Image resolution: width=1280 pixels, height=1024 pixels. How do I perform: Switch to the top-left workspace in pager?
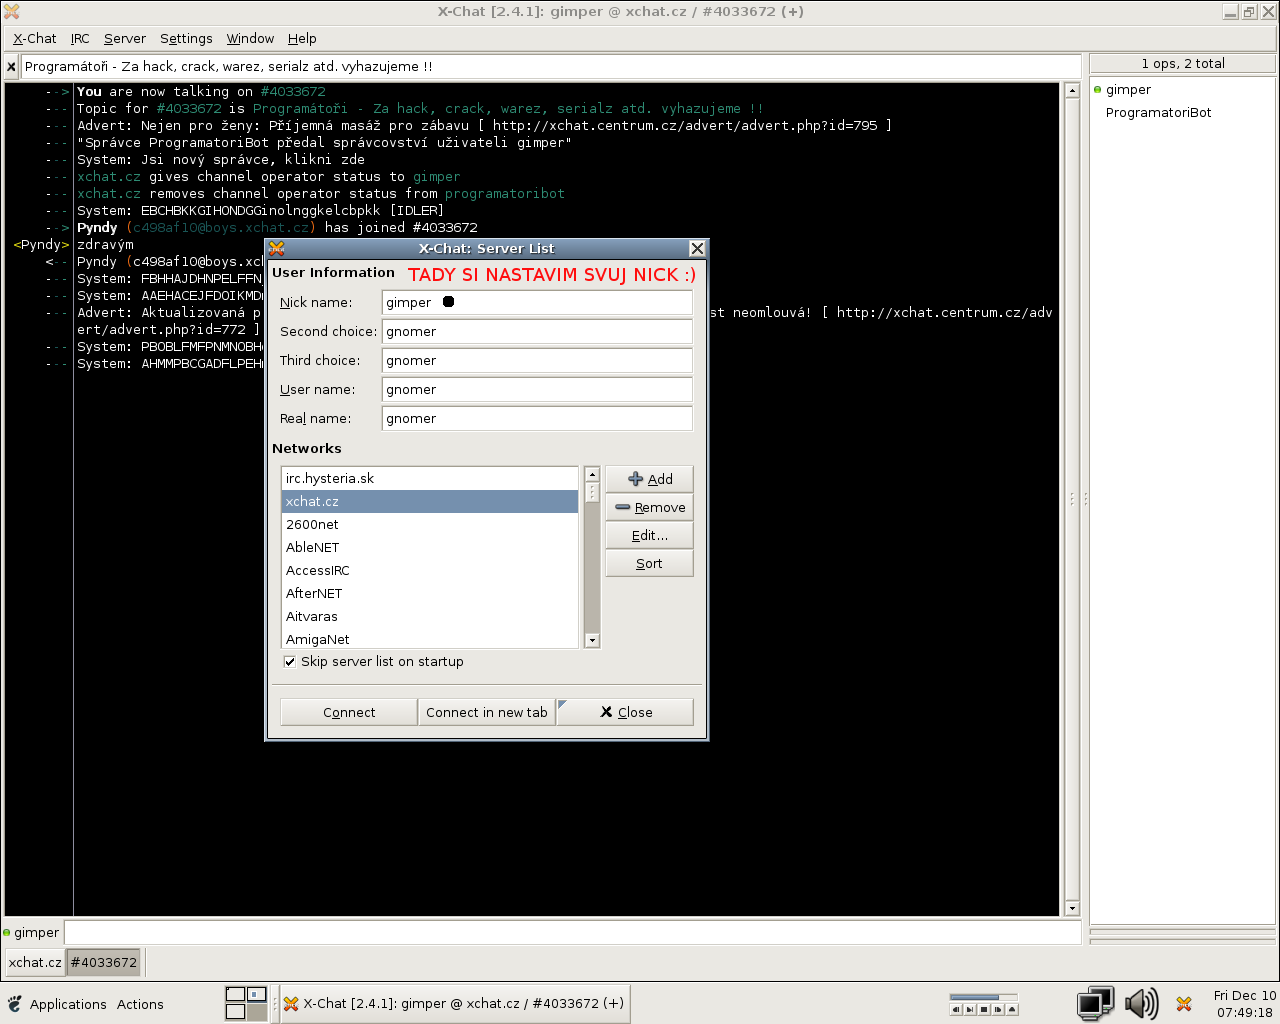point(236,994)
